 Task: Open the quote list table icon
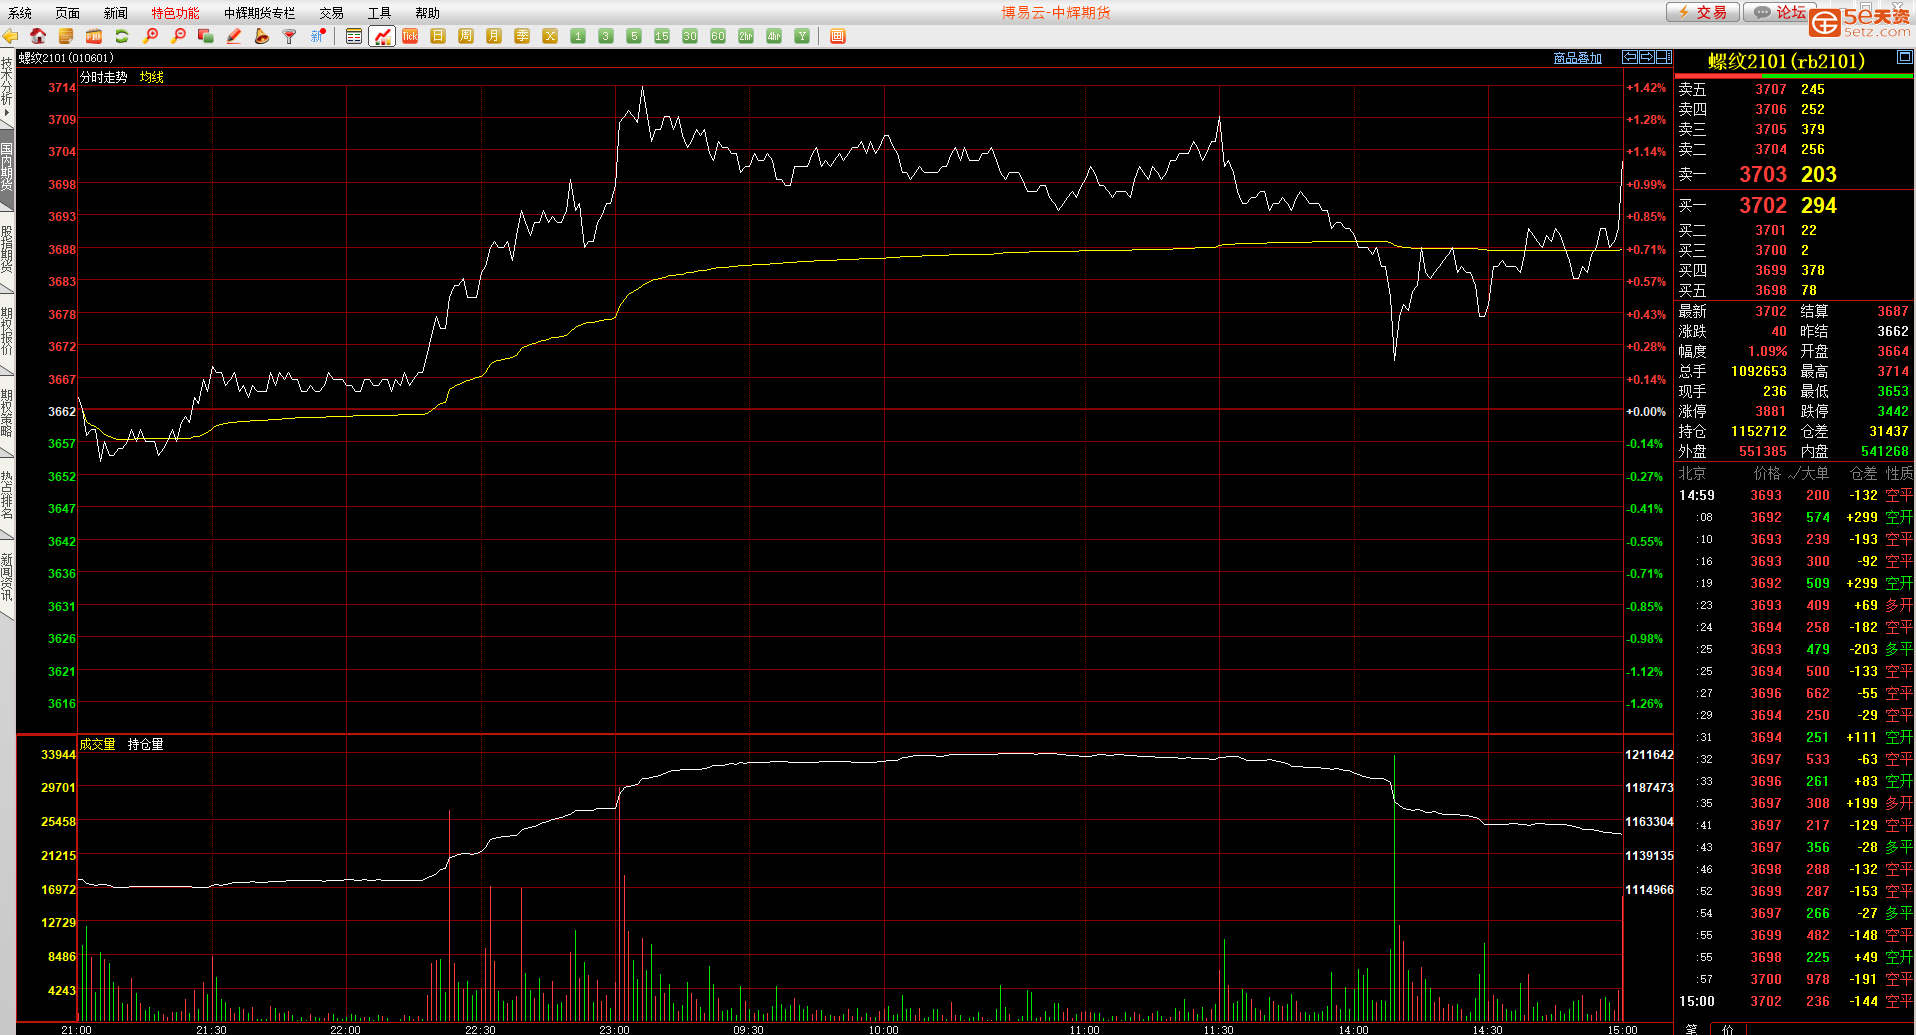354,36
